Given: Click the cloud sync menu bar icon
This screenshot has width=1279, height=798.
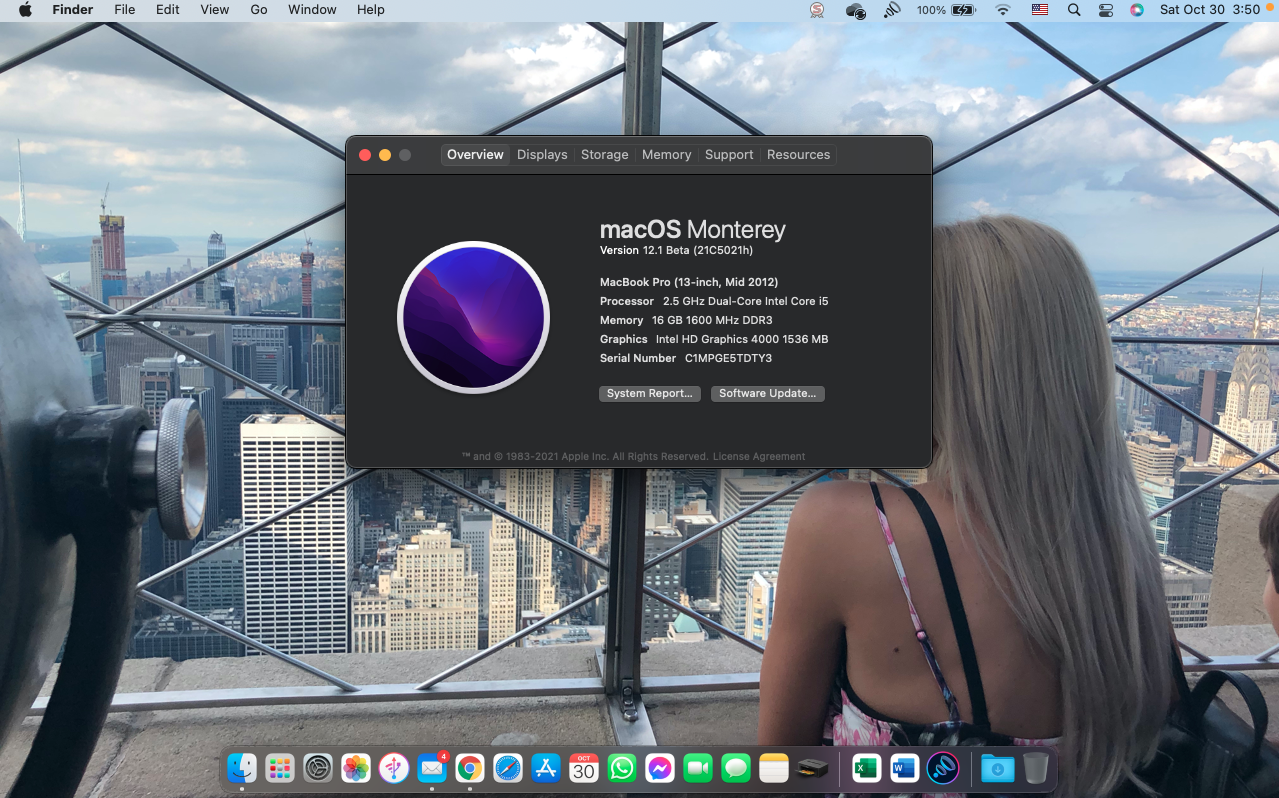Looking at the screenshot, I should tap(855, 10).
